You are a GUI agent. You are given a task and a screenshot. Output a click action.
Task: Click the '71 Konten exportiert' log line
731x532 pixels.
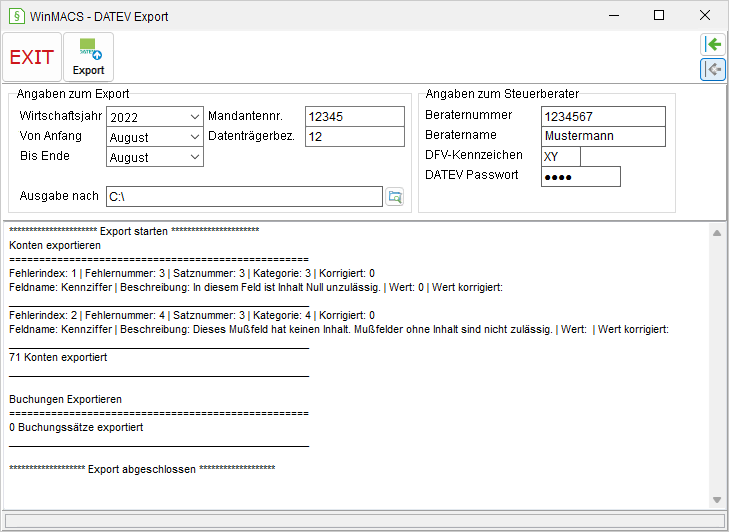[58, 357]
